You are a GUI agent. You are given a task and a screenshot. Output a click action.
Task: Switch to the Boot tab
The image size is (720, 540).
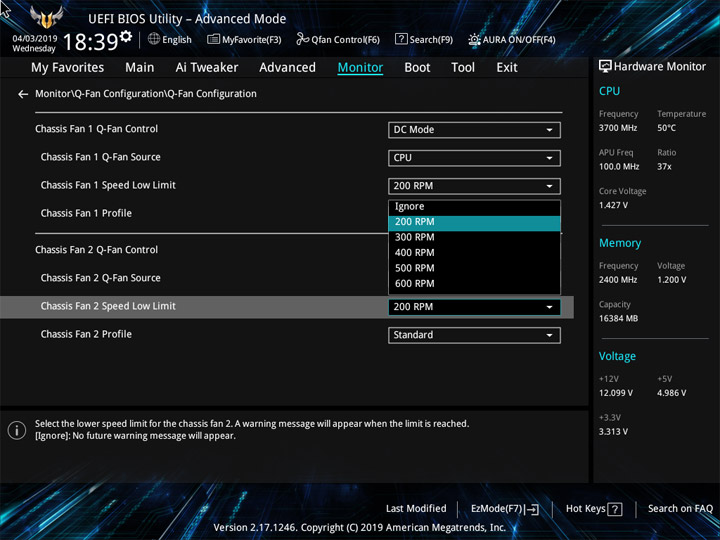tap(417, 68)
